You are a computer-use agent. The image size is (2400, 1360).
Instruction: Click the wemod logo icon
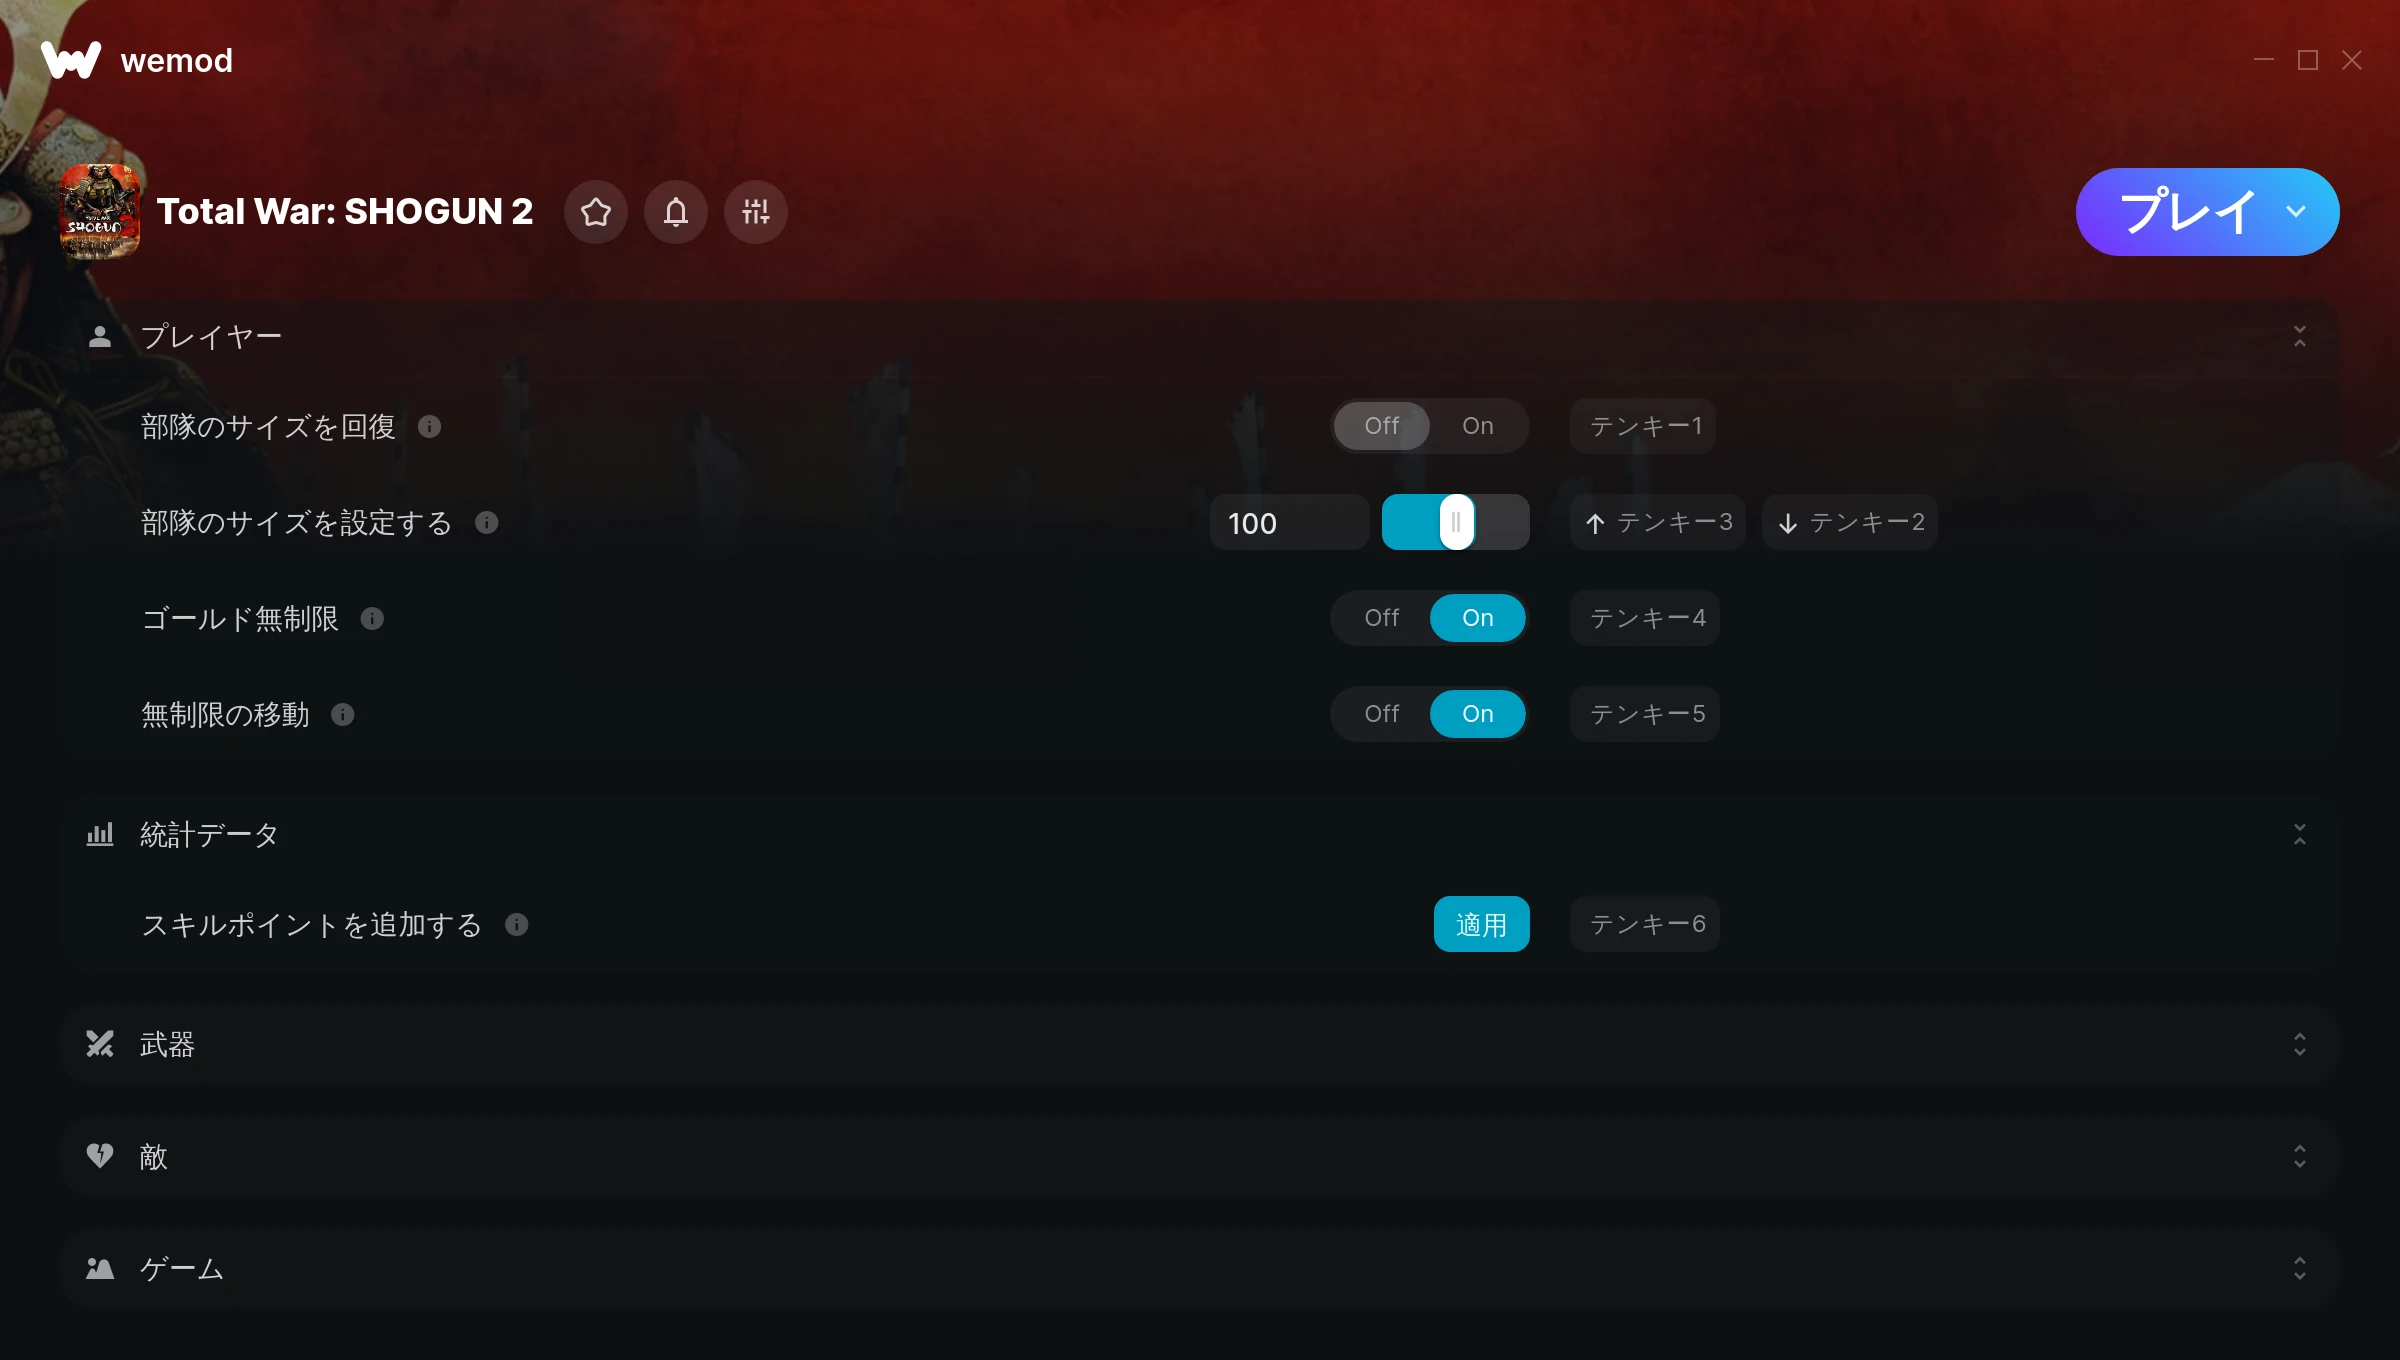(71, 60)
